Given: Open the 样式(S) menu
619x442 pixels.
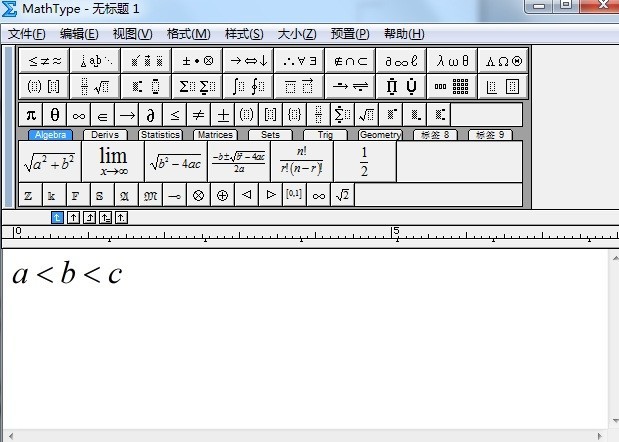Looking at the screenshot, I should pyautogui.click(x=244, y=34).
